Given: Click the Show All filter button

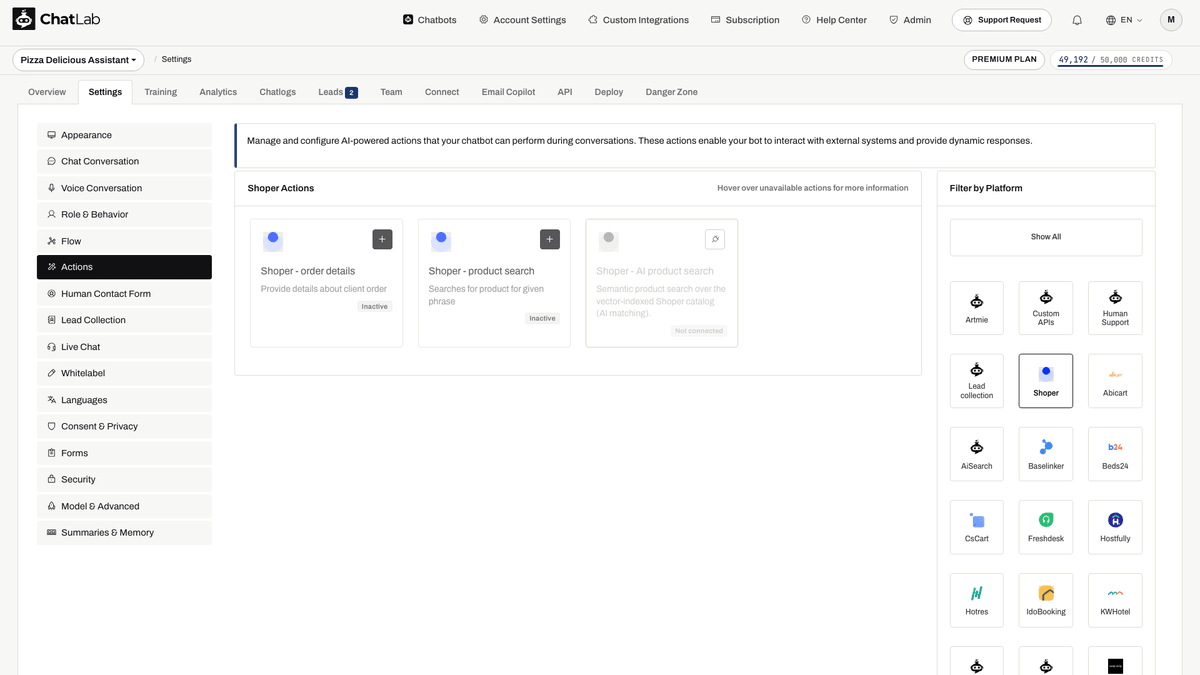Looking at the screenshot, I should coord(1046,237).
